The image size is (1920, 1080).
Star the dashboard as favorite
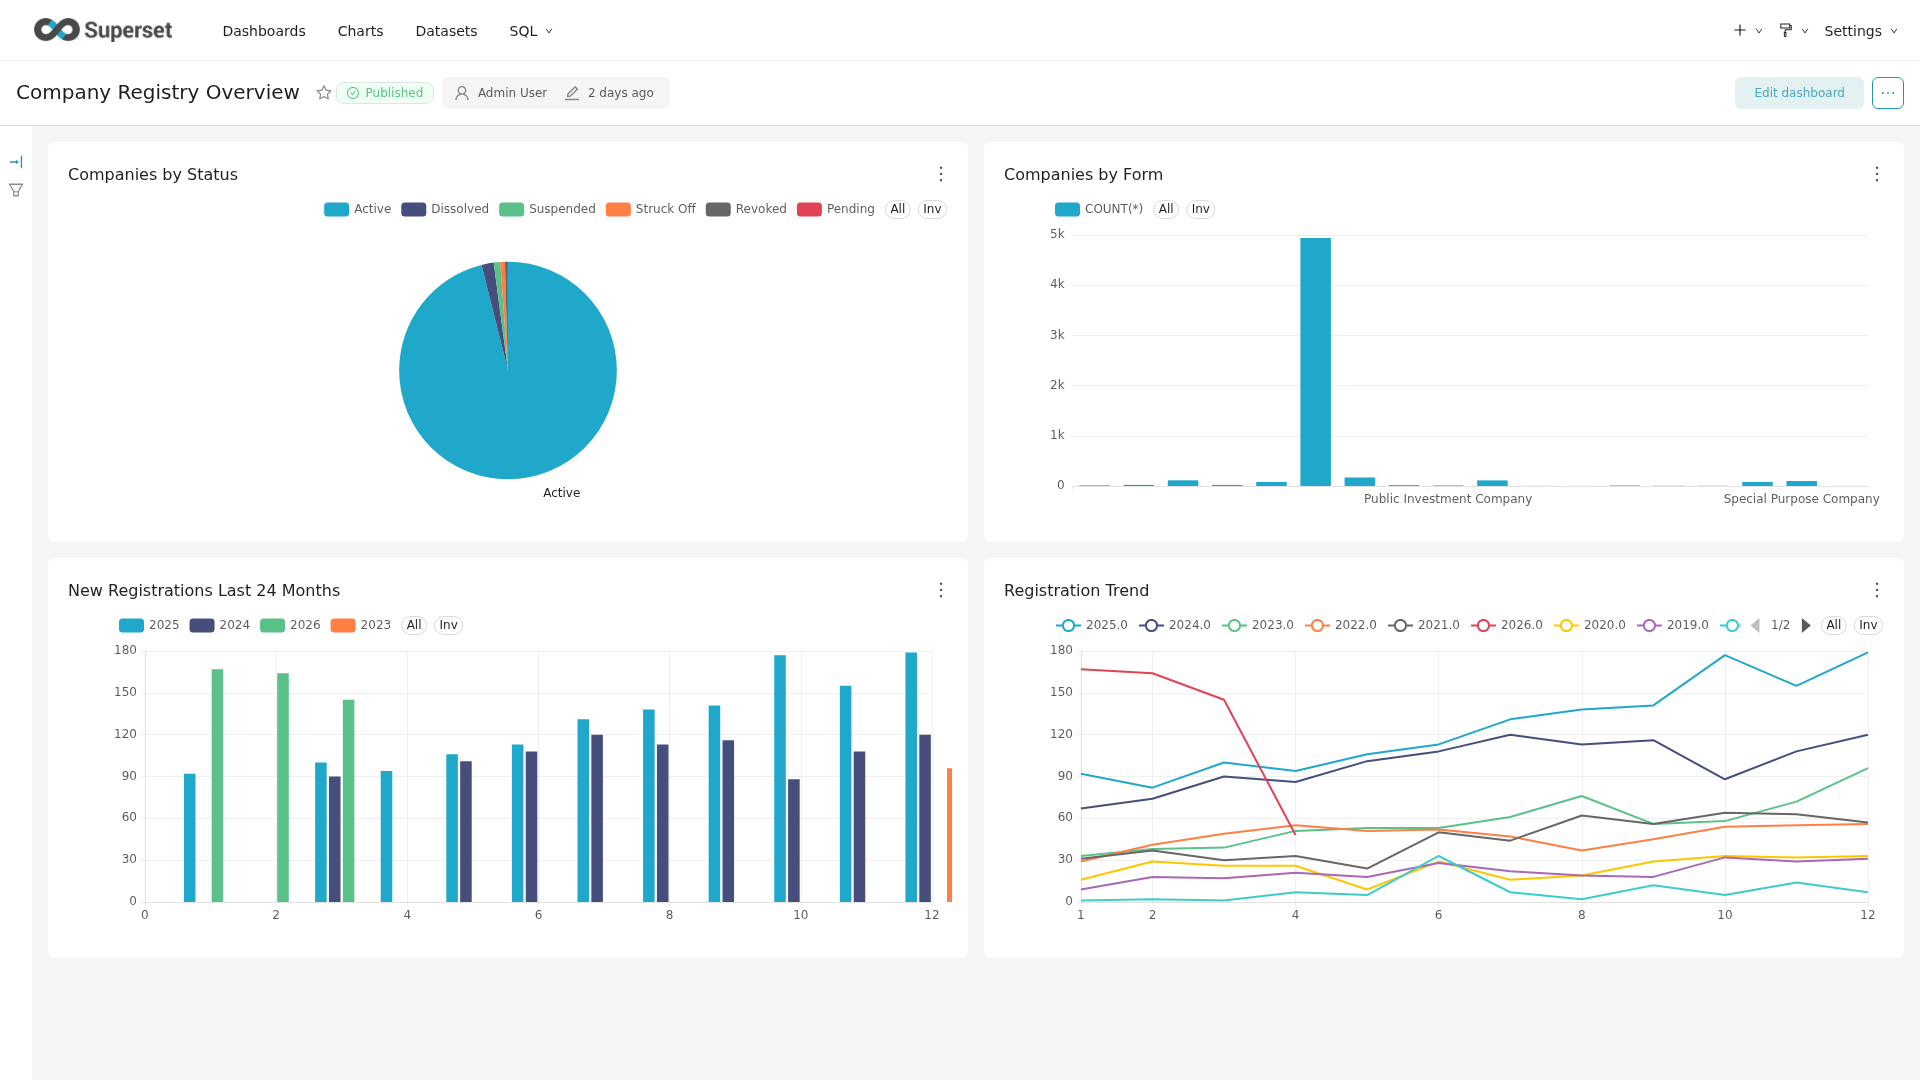tap(323, 93)
